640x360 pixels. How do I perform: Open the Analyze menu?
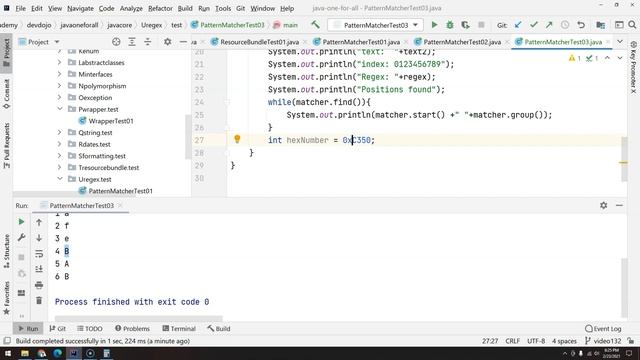[x=131, y=8]
